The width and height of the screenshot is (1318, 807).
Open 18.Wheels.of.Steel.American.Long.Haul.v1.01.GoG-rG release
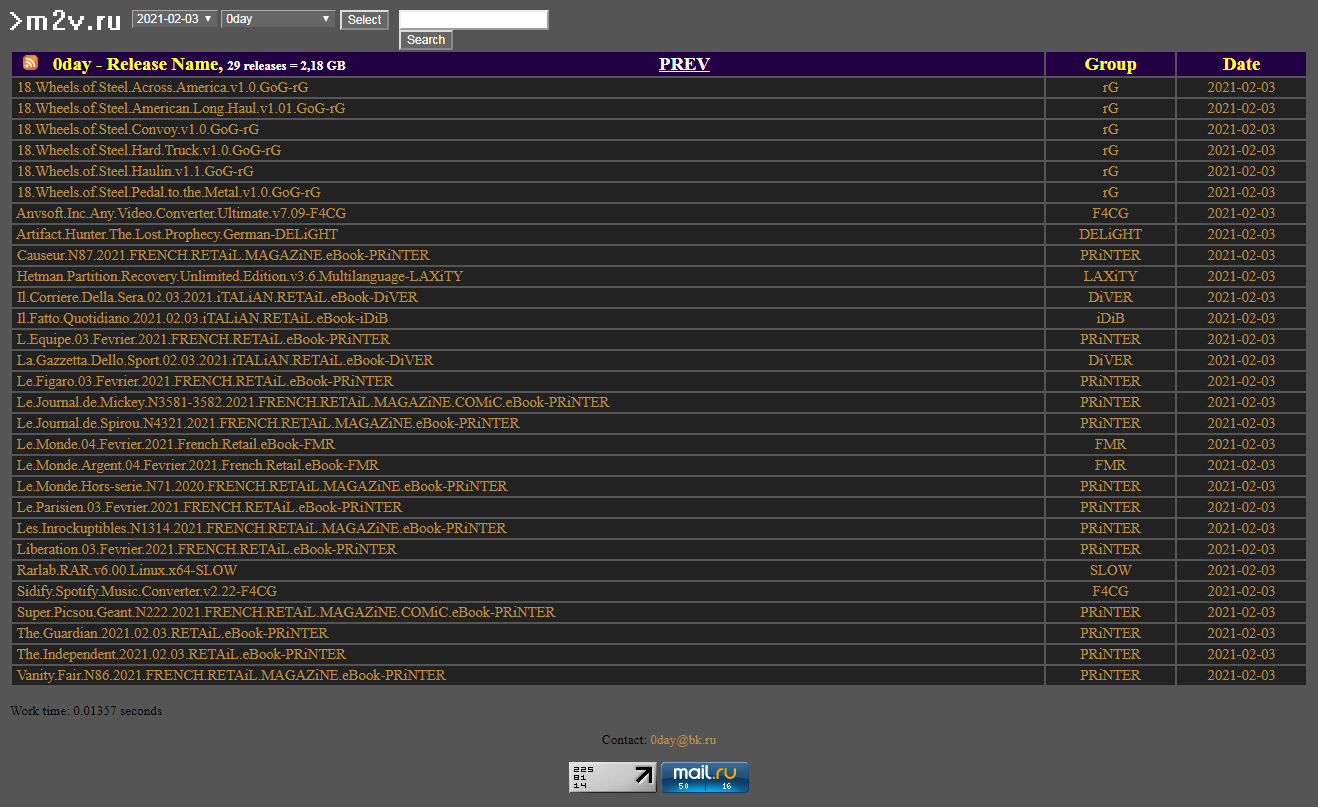pos(181,108)
